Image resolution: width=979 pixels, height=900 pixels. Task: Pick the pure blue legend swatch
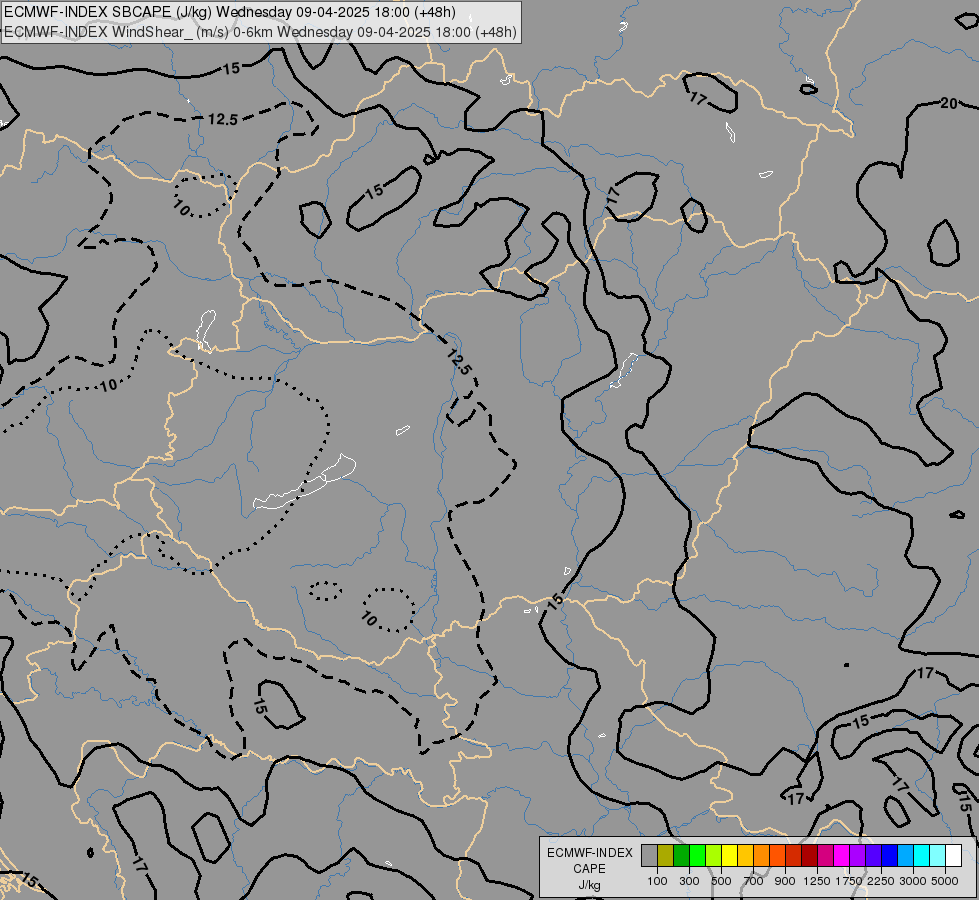click(890, 855)
